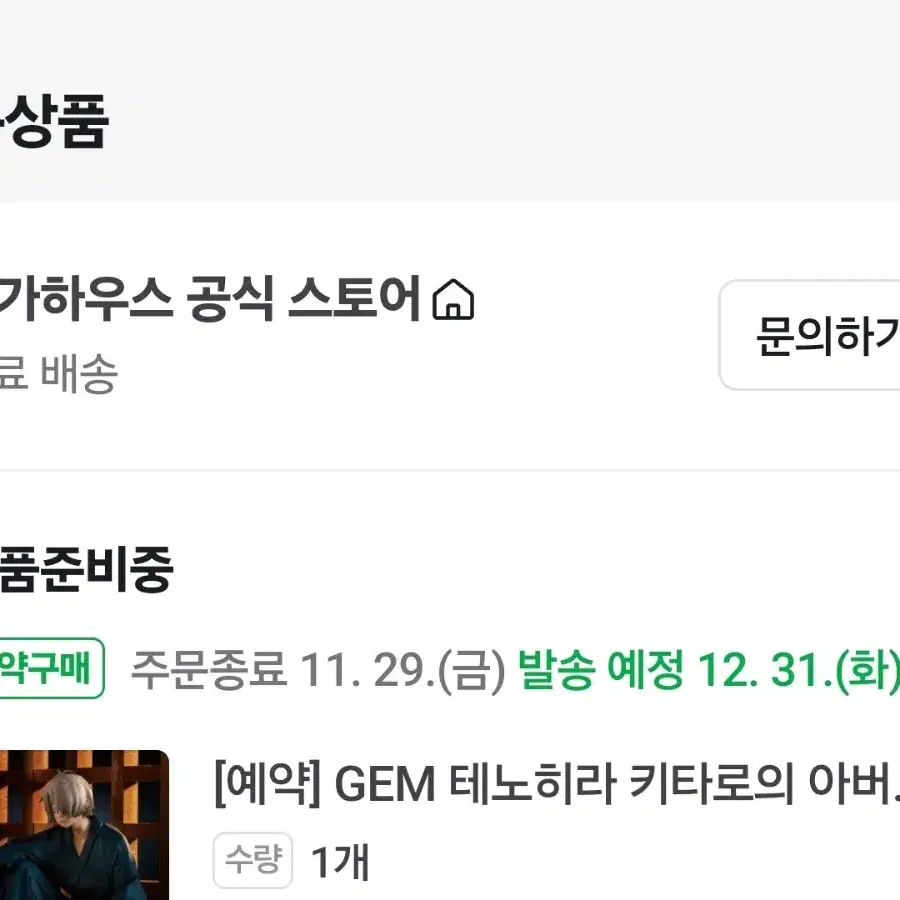Tap the green 발송 예정 shipping text
900x900 pixels.
[601, 669]
